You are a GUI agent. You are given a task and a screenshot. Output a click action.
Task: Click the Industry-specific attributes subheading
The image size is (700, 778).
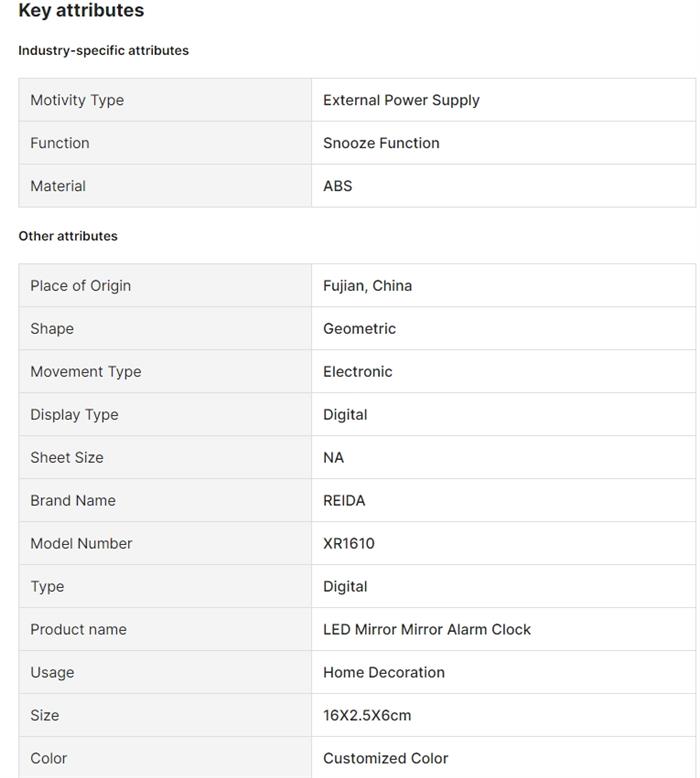pos(103,50)
